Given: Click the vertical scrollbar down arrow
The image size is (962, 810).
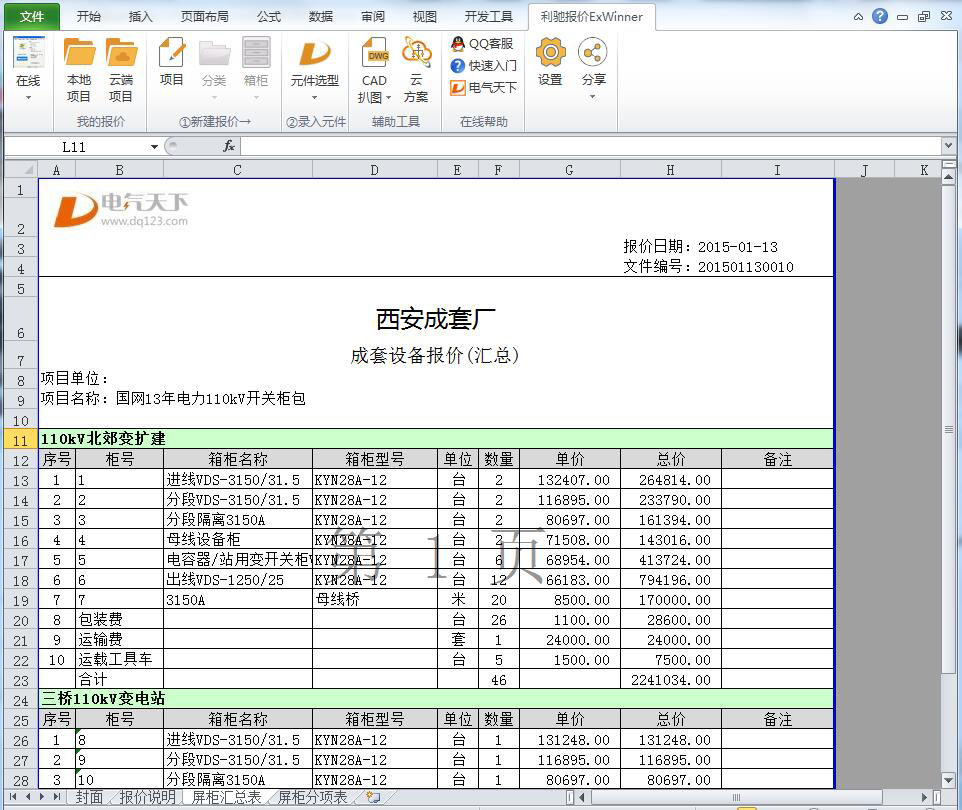Looking at the screenshot, I should [948, 780].
